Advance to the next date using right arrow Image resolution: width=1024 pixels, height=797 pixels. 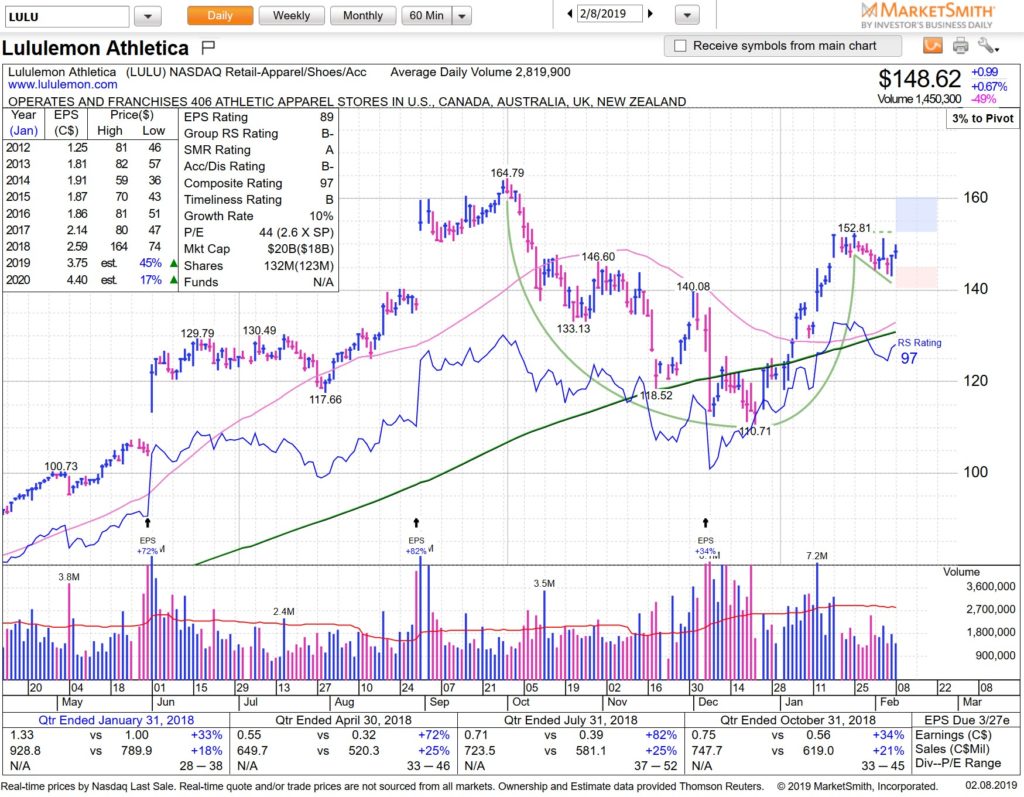click(650, 14)
